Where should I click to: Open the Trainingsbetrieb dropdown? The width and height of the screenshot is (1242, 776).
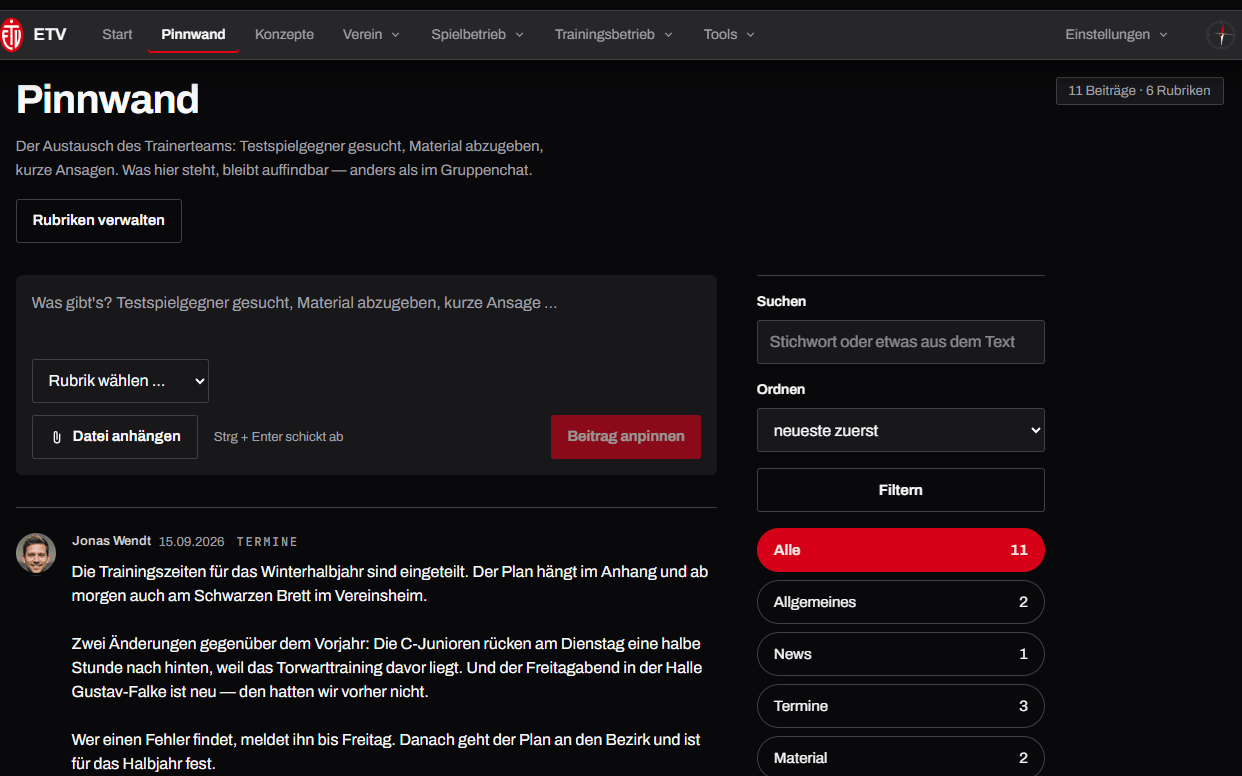coord(614,34)
